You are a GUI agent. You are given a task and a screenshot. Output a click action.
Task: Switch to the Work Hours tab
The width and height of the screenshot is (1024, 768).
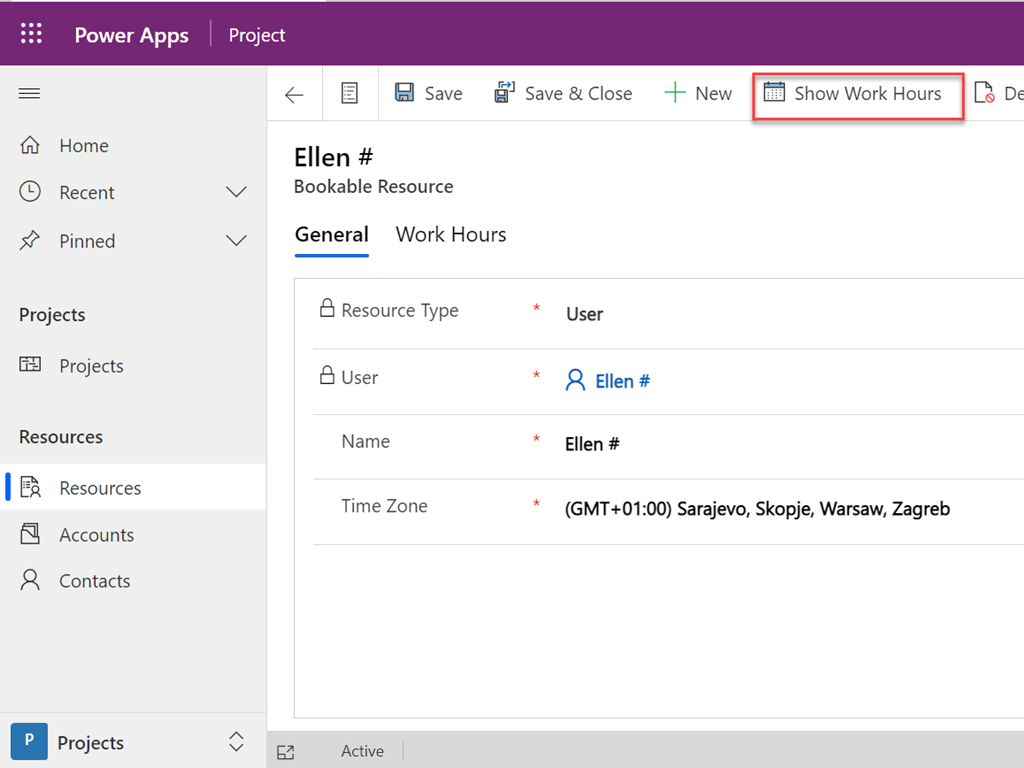point(451,235)
